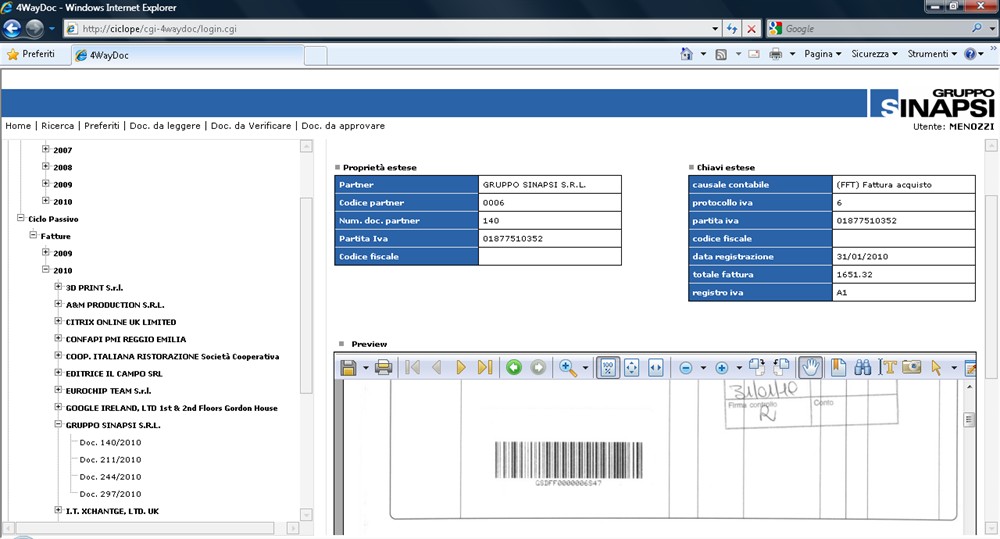Open zoom tool dropdown arrow
The width and height of the screenshot is (1000, 539).
(x=585, y=368)
